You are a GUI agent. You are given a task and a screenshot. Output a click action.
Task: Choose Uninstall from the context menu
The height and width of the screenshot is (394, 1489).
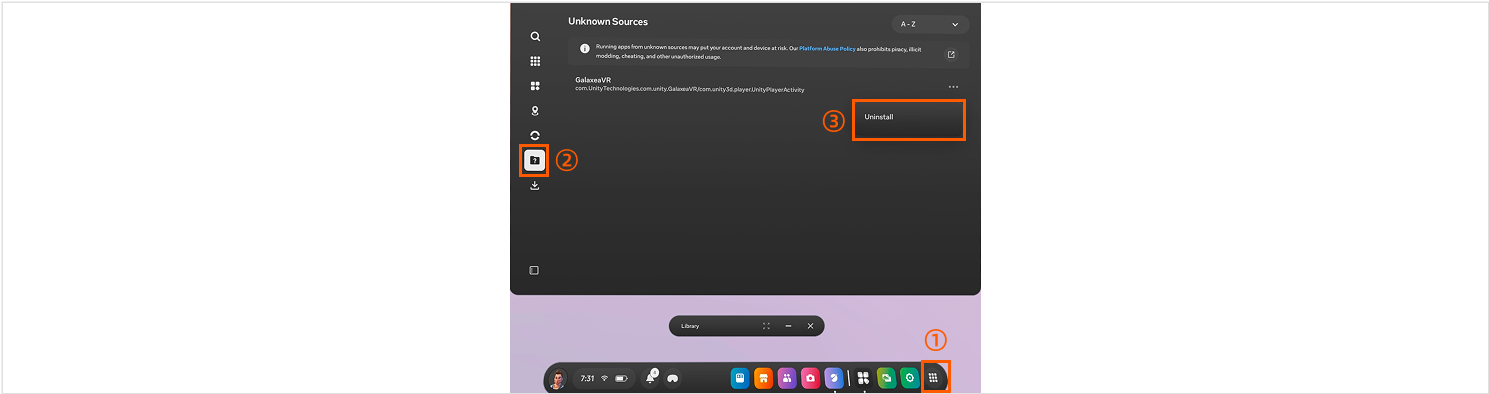(x=909, y=120)
